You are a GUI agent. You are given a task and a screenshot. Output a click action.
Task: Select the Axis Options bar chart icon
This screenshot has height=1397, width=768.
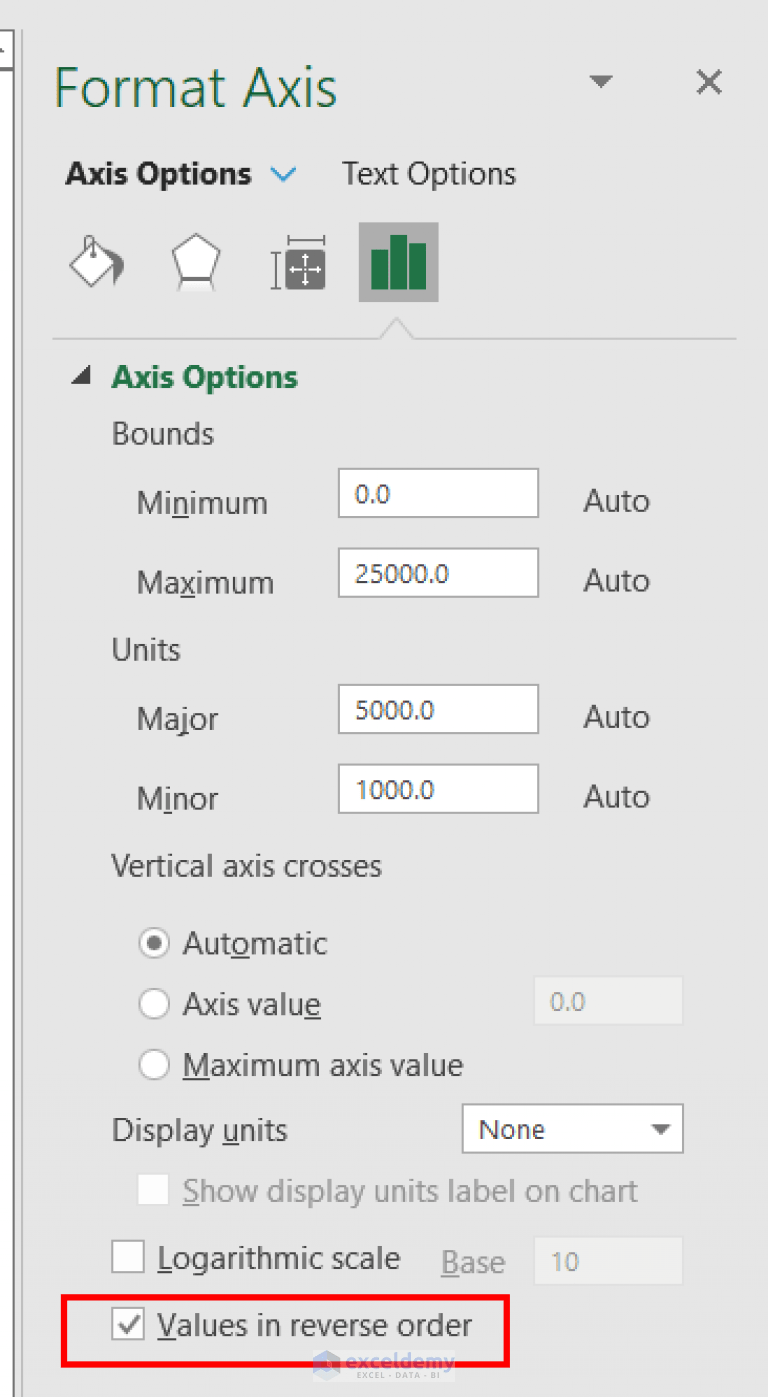(x=398, y=262)
